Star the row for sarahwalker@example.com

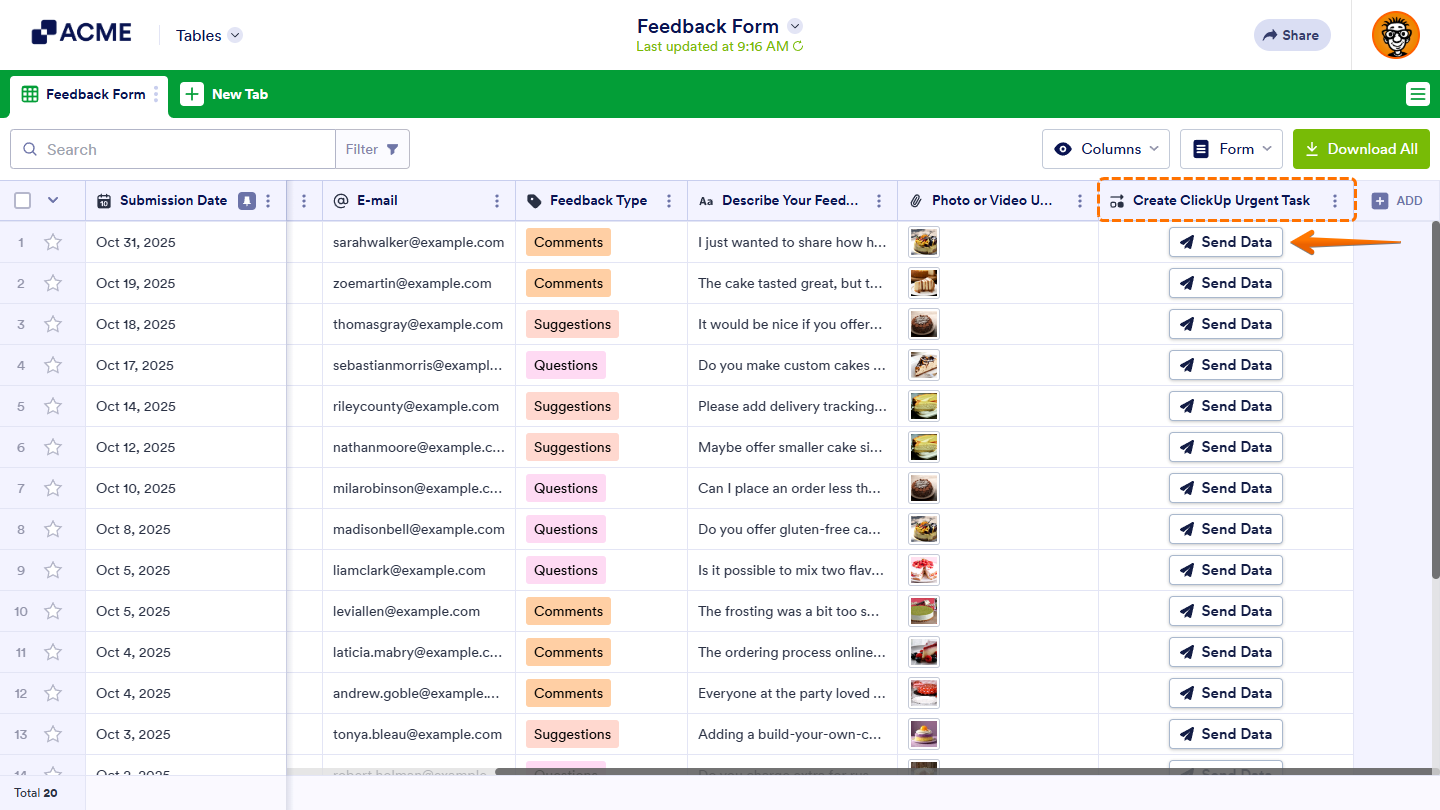coord(53,241)
